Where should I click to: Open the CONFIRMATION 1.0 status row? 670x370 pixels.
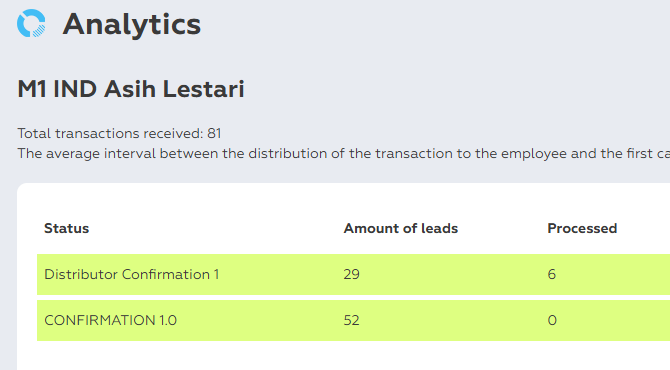coord(353,320)
